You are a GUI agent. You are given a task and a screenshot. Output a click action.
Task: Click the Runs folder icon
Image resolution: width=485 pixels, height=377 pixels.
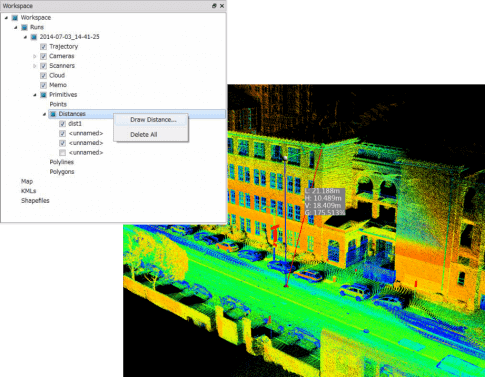[24, 27]
